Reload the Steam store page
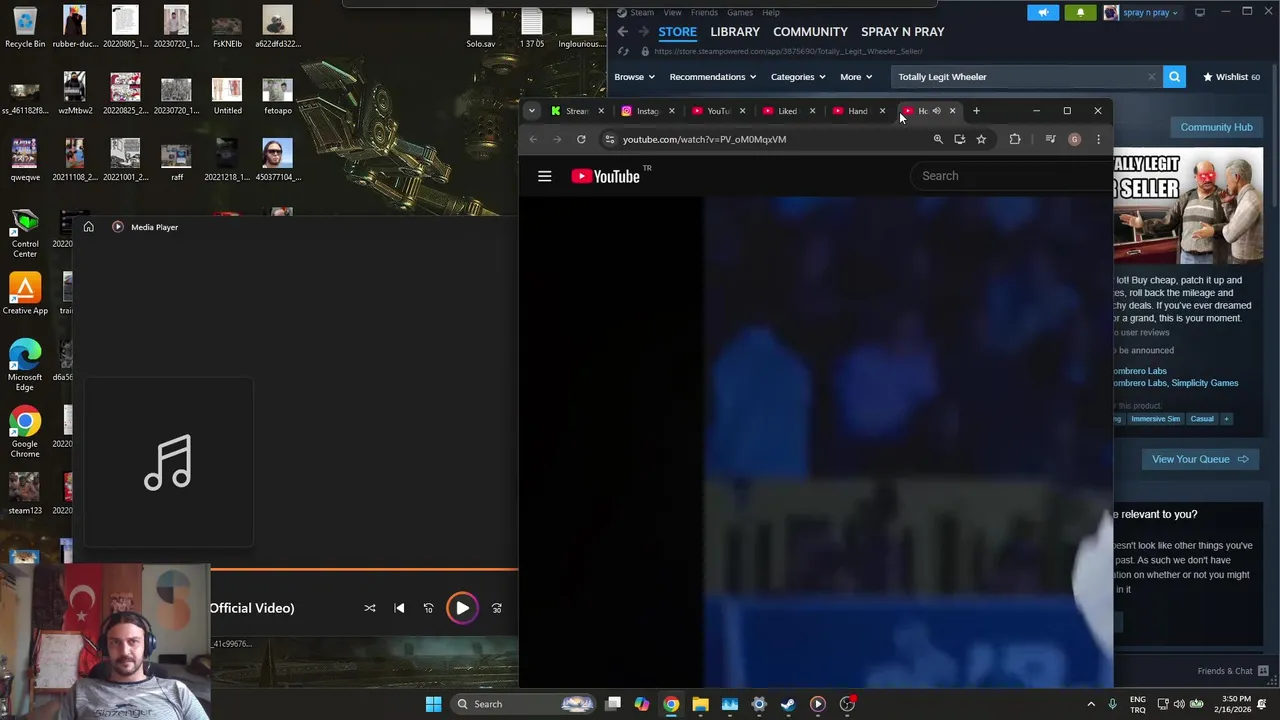Viewport: 1280px width, 720px height. 623,51
